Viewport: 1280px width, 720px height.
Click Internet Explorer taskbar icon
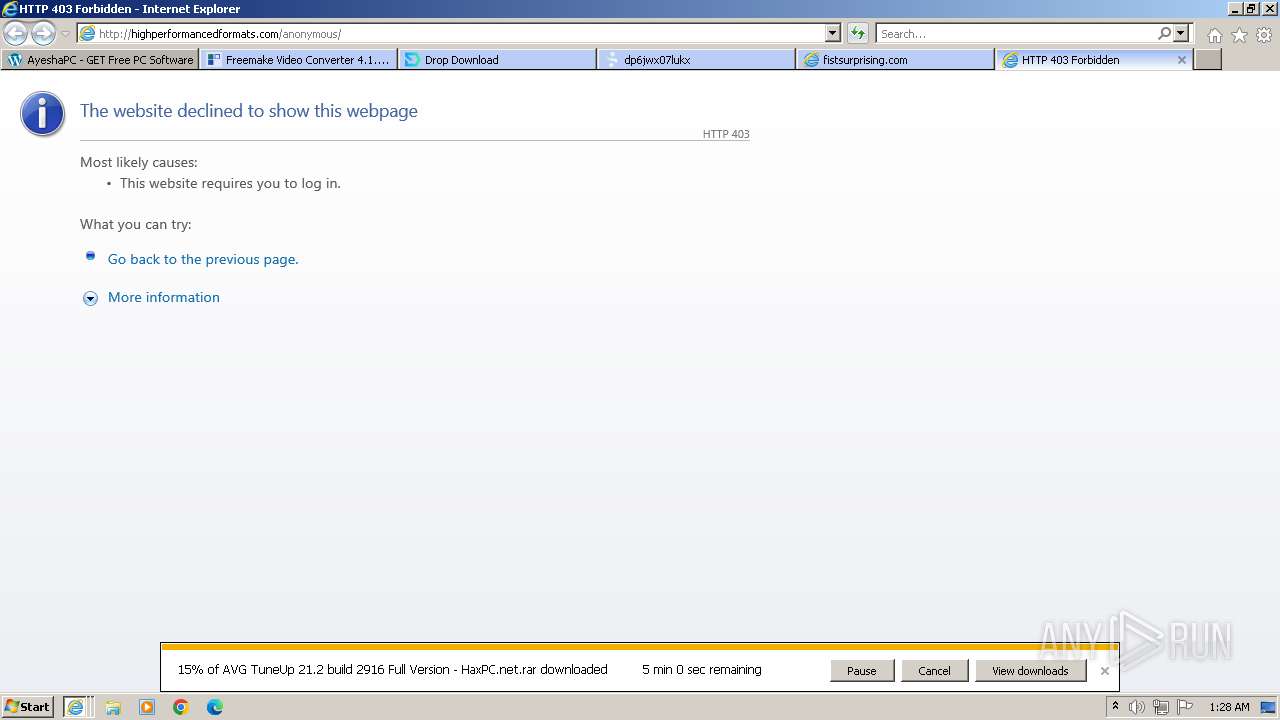tap(76, 707)
